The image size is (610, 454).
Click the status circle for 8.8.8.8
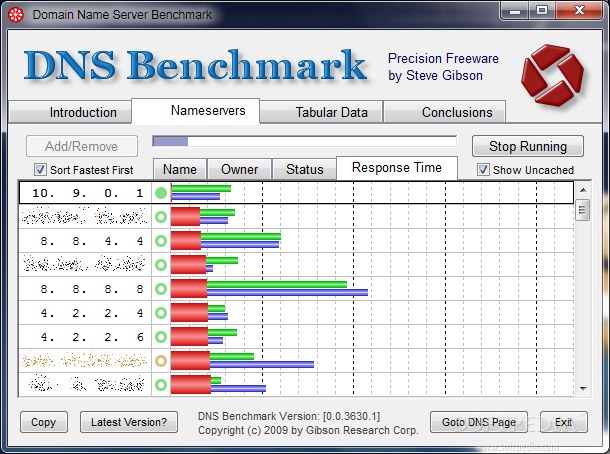point(161,289)
